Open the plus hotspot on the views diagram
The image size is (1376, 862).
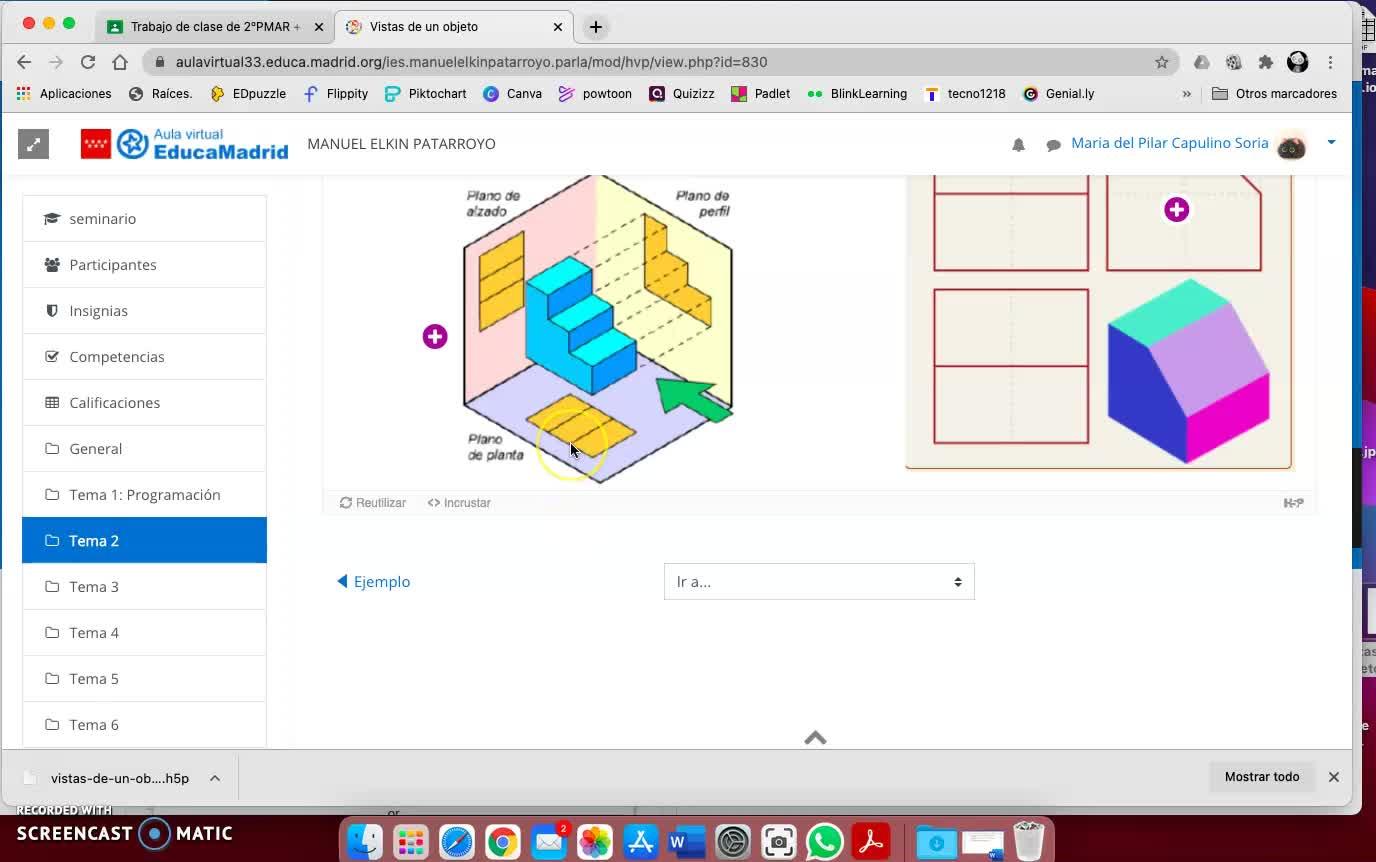(1176, 209)
